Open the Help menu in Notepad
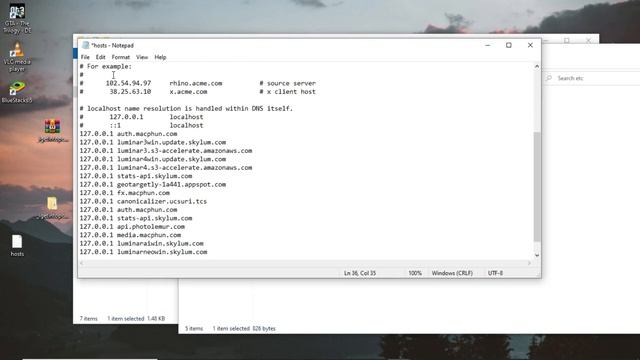The height and width of the screenshot is (360, 640). (x=160, y=57)
